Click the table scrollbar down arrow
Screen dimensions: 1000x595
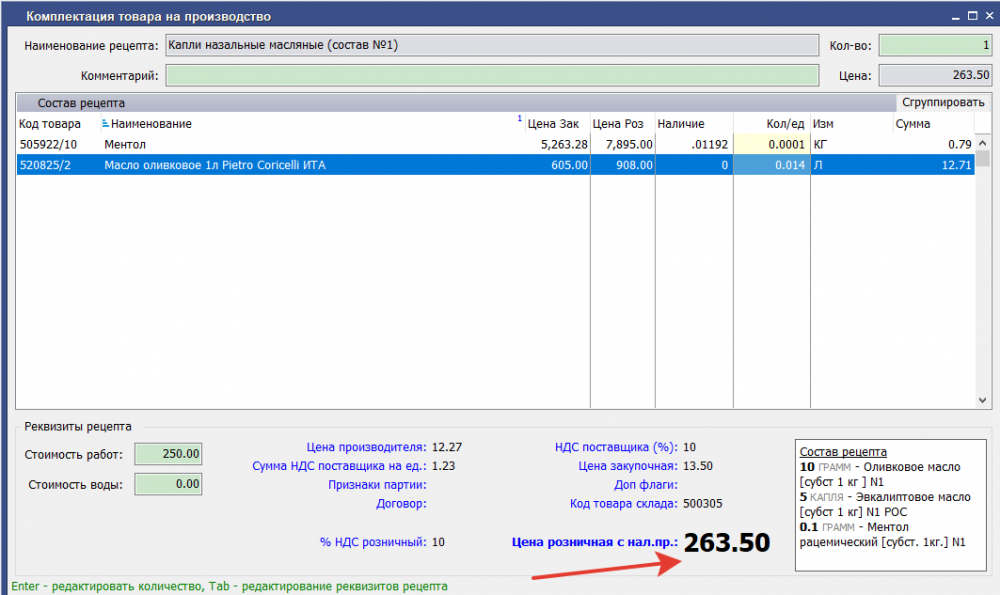click(983, 400)
